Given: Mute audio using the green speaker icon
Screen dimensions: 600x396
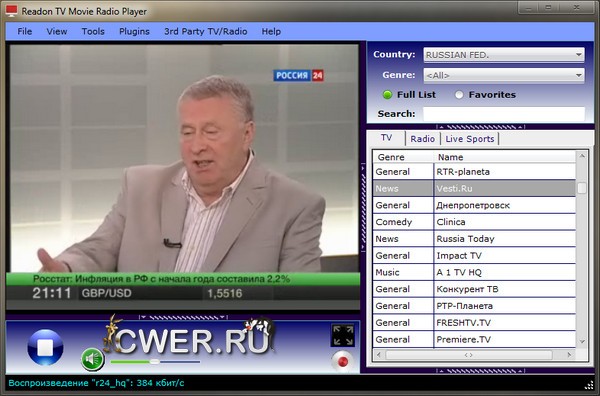Looking at the screenshot, I should (92, 359).
